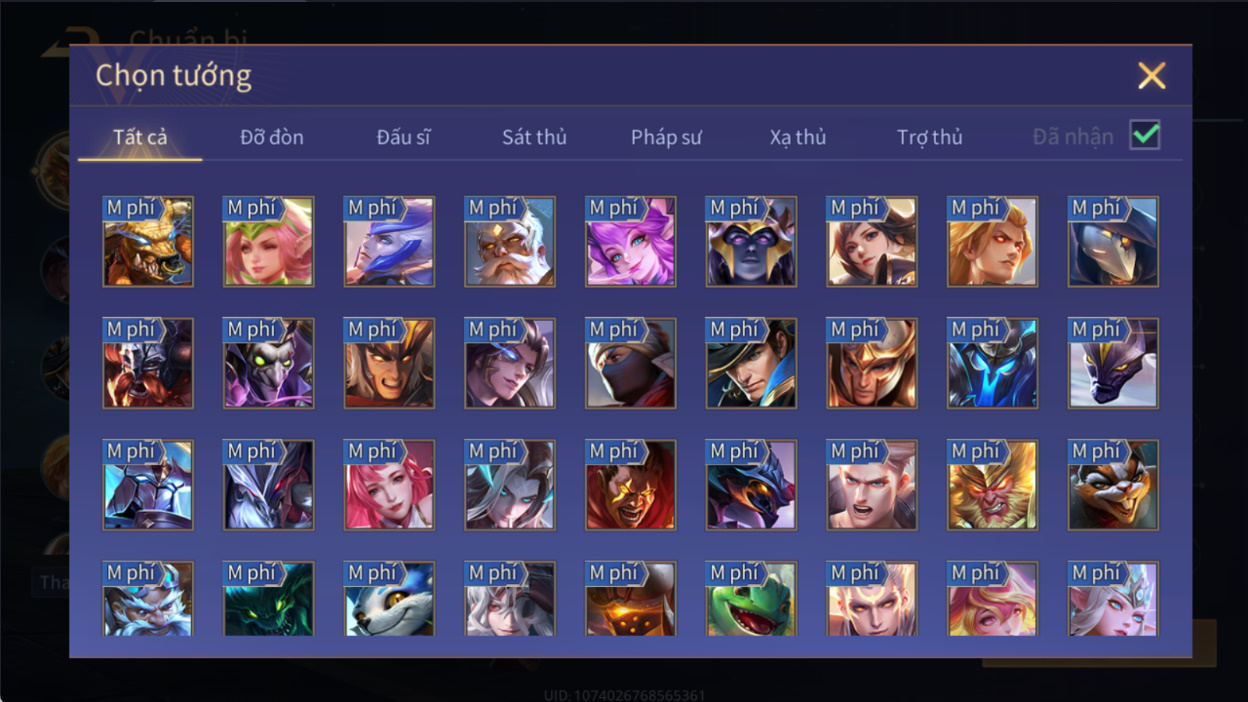
Task: Show the Pháp sư hero category
Action: tap(666, 137)
